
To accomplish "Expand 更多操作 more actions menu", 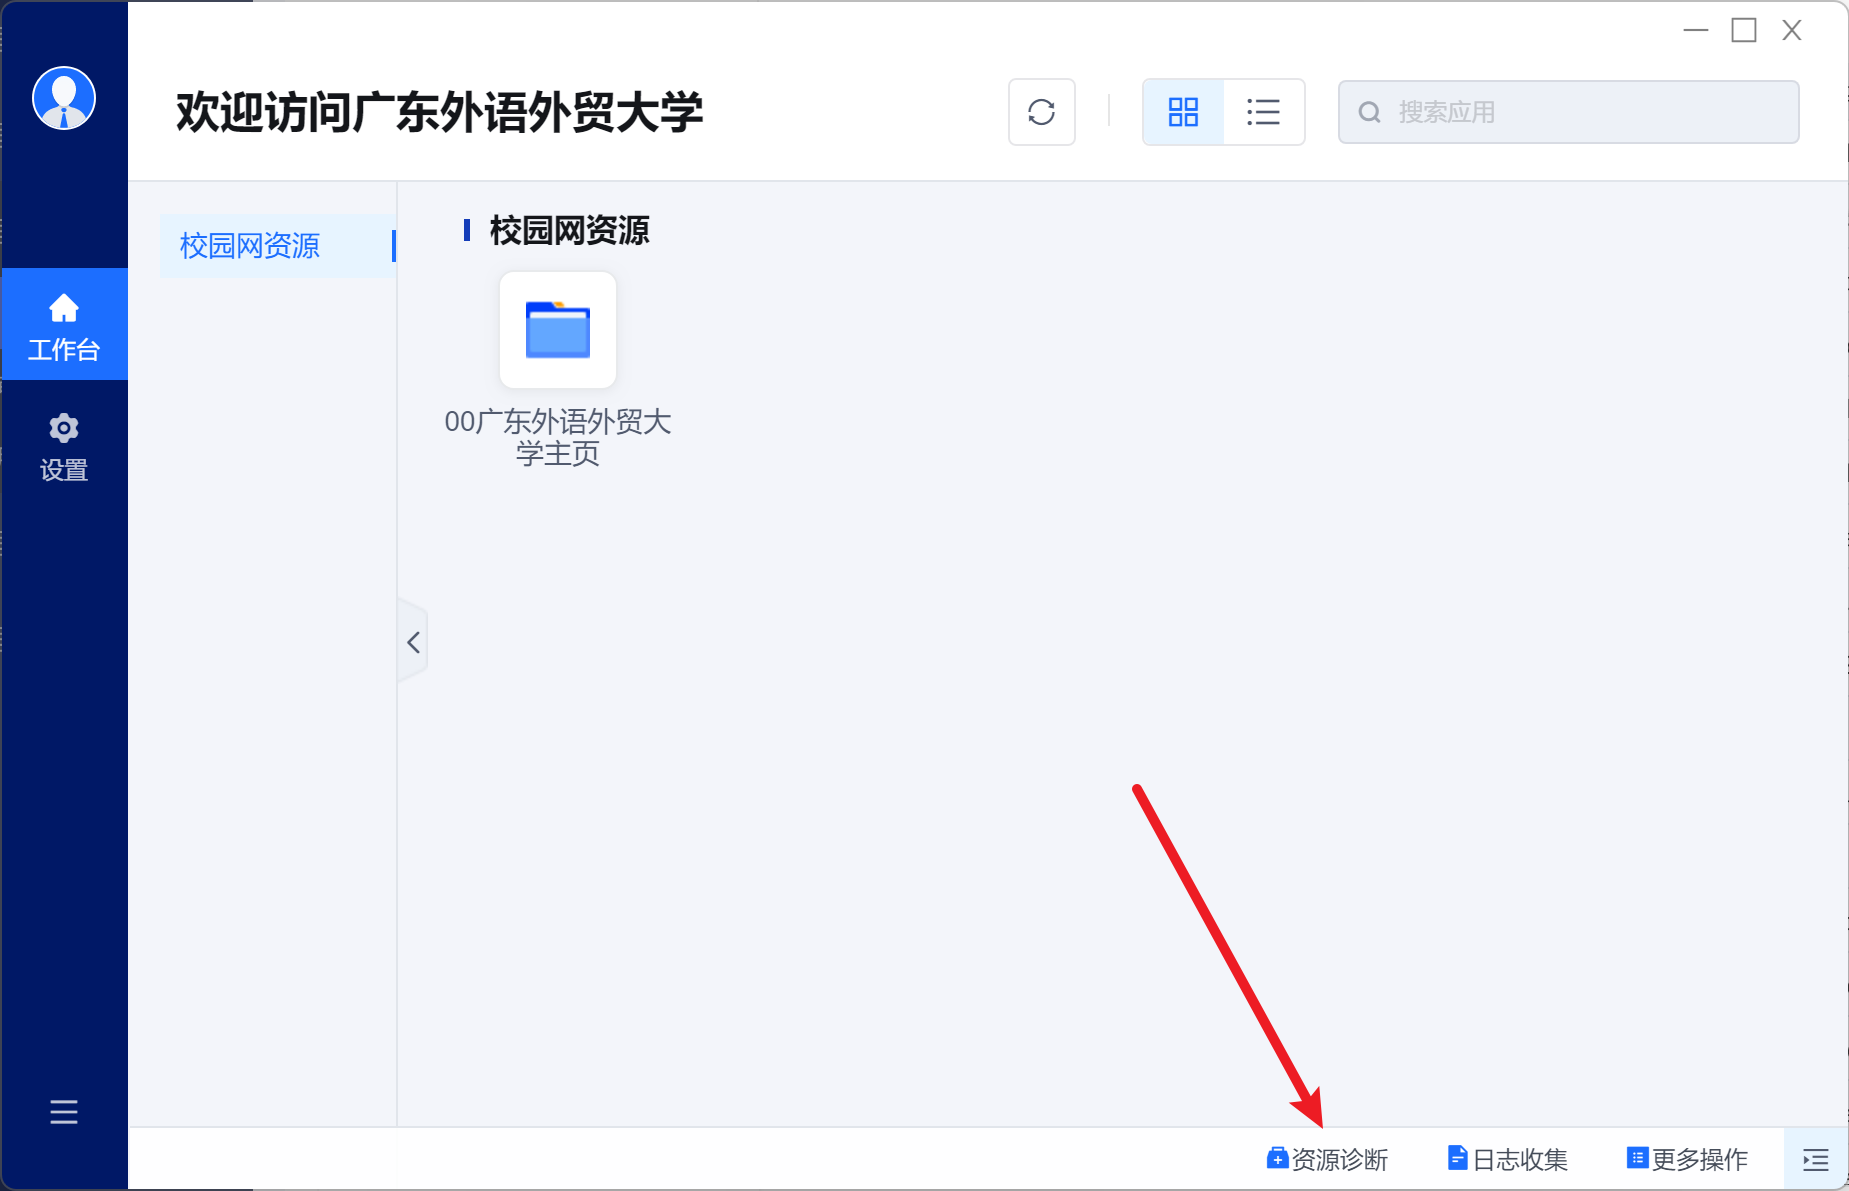I will 1688,1159.
